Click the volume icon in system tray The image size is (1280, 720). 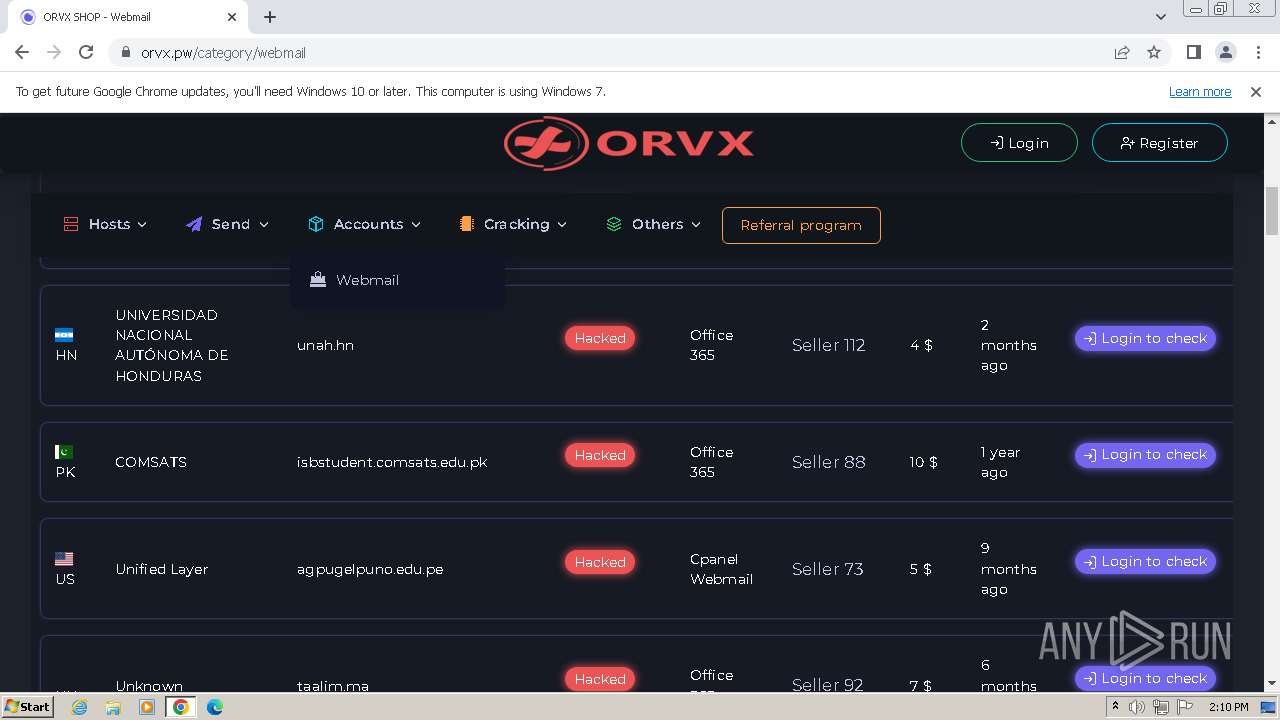(x=1137, y=707)
